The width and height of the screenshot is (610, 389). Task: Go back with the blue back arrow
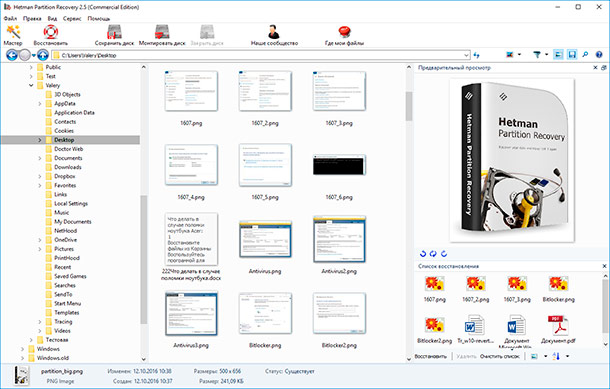pos(12,55)
